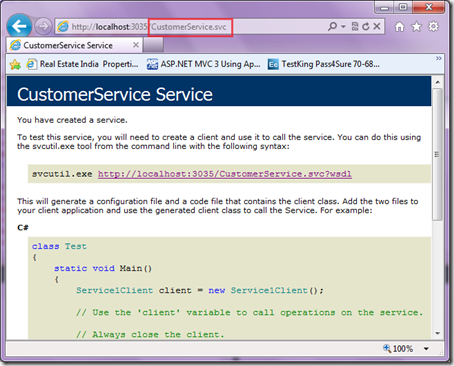Open the Home page icon
This screenshot has width=454, height=366.
click(x=399, y=26)
